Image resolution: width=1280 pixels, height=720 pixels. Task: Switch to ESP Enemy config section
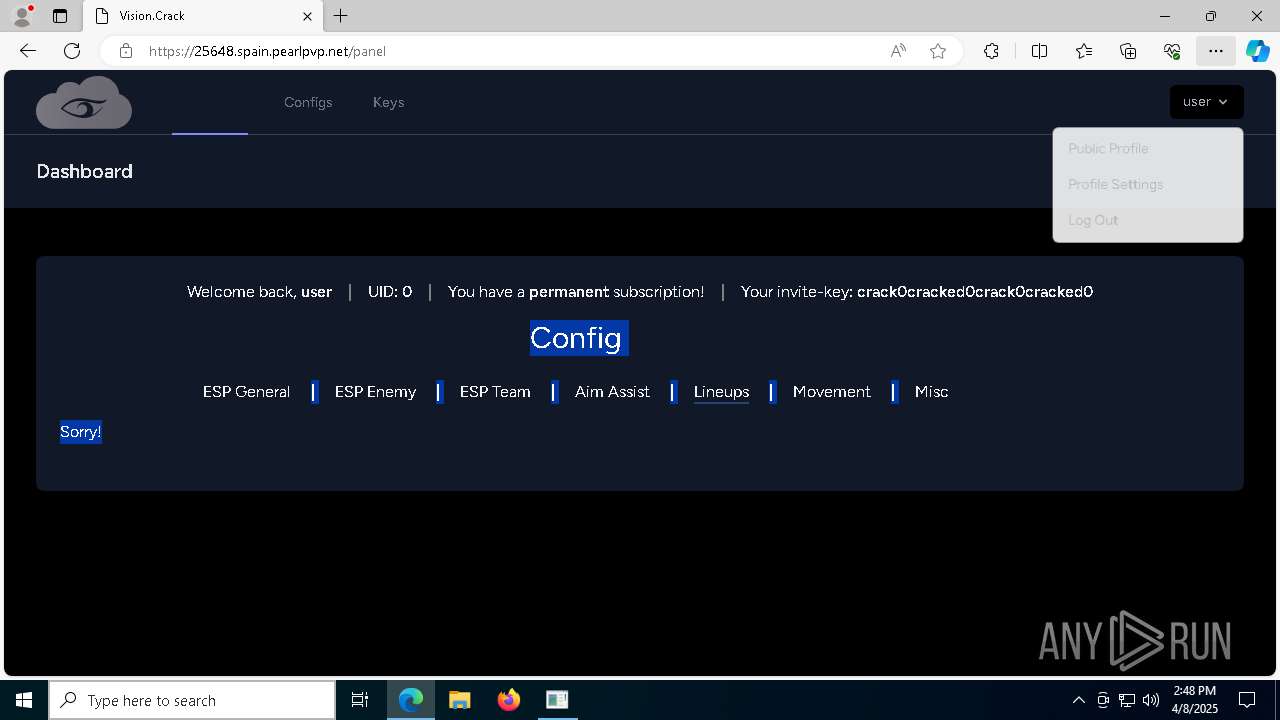[x=375, y=392]
